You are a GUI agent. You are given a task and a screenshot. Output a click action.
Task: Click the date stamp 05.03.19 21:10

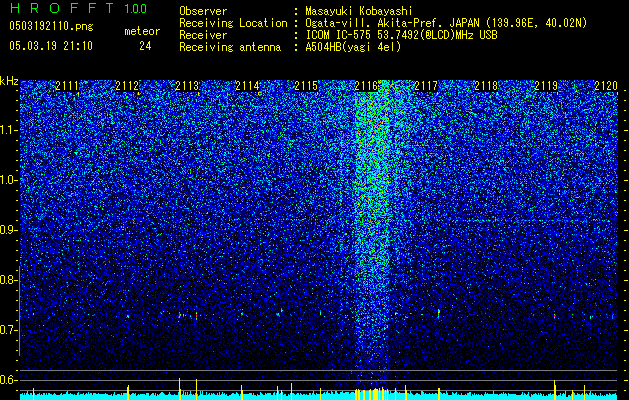tap(51, 46)
